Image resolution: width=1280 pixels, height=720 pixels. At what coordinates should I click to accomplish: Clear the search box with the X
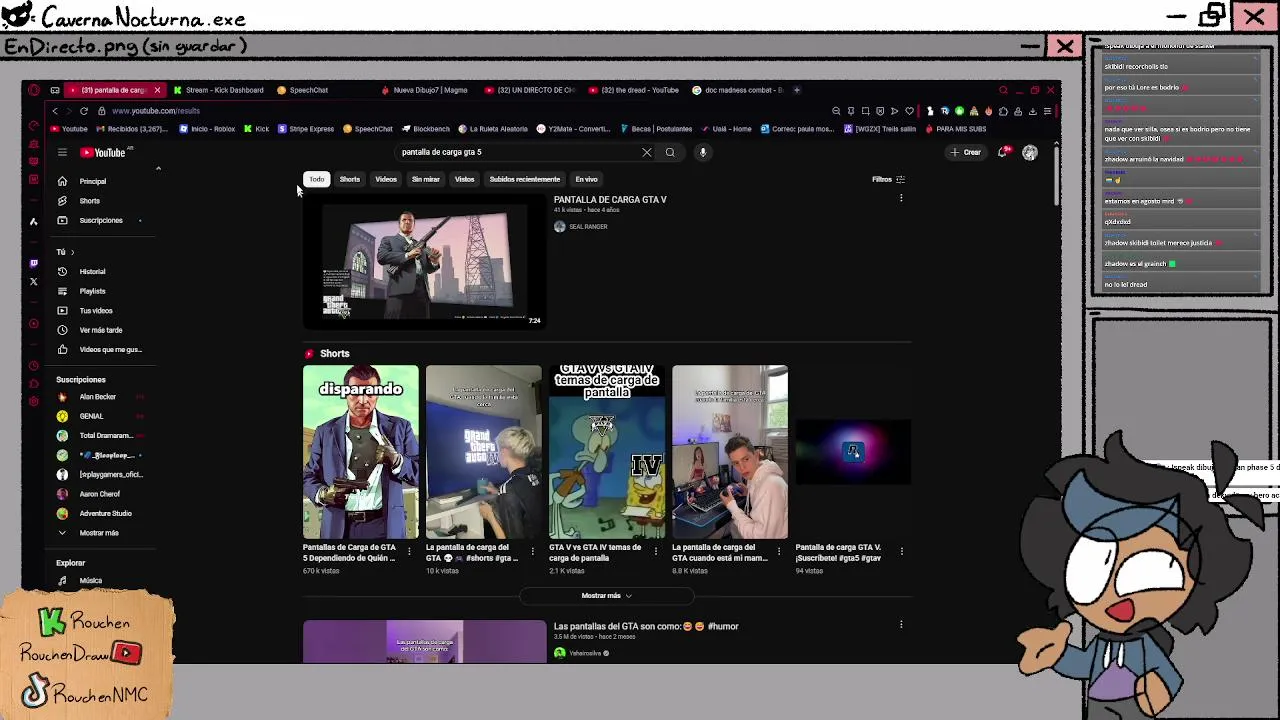(x=646, y=153)
